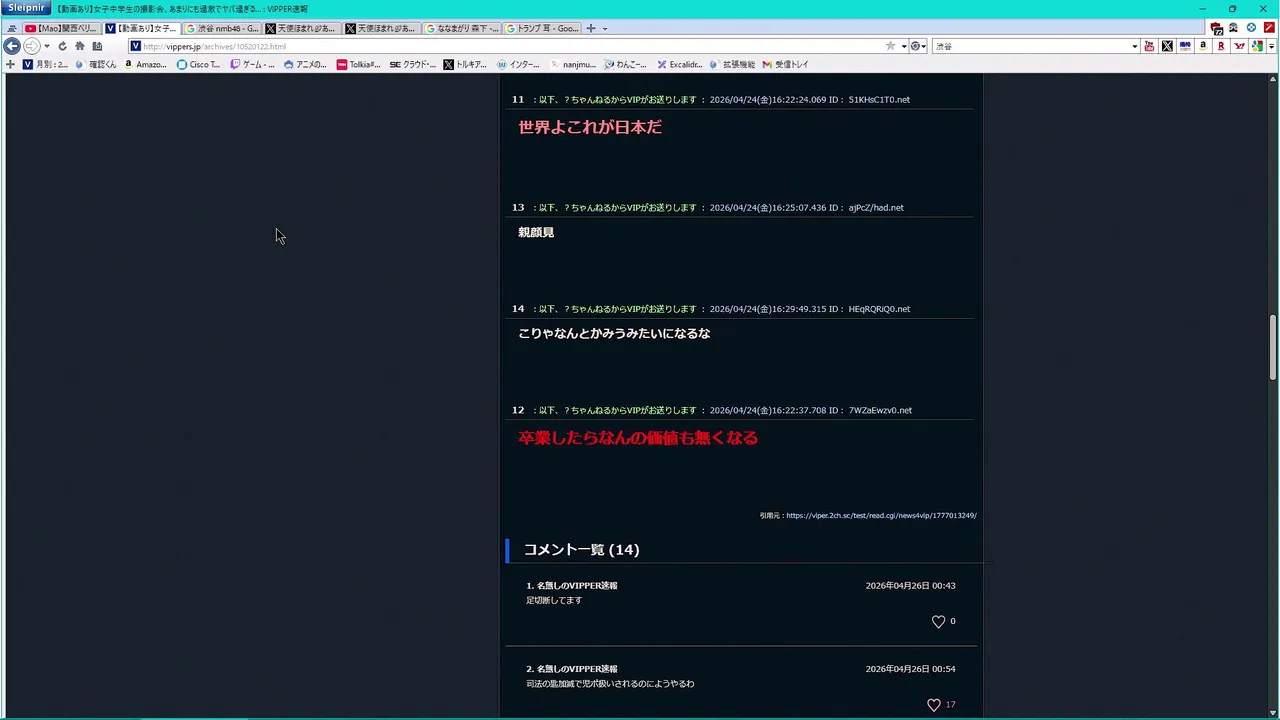Go back with the browser back arrow
This screenshot has width=1280, height=720.
pos(12,46)
